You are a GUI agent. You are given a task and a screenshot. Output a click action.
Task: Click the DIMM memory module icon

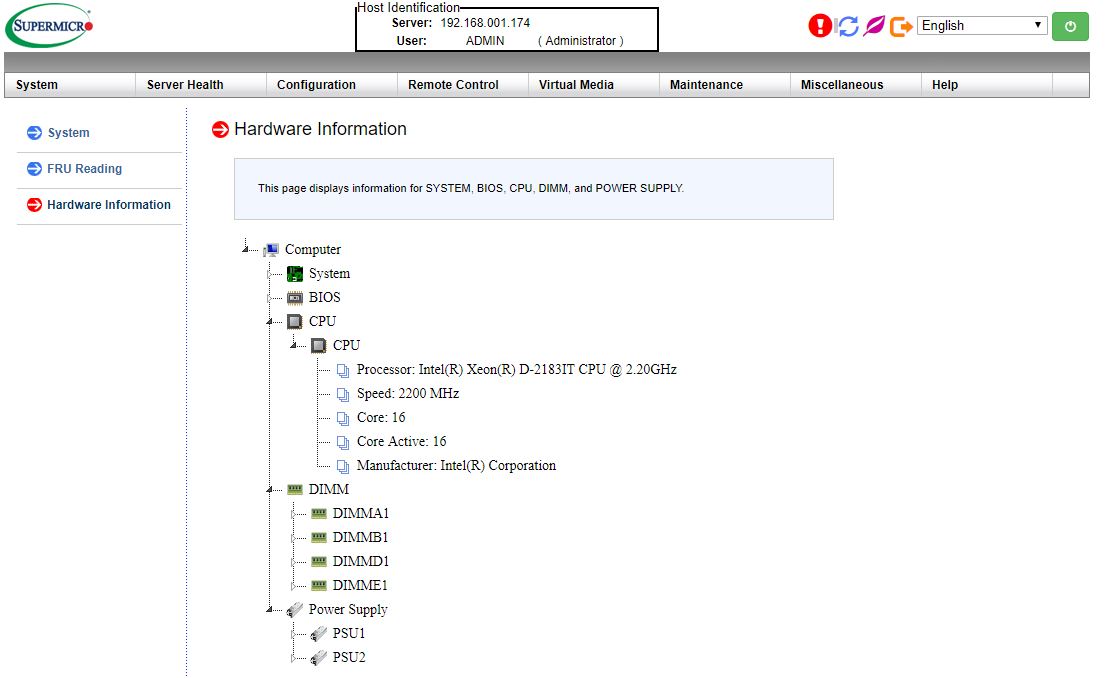[x=295, y=489]
